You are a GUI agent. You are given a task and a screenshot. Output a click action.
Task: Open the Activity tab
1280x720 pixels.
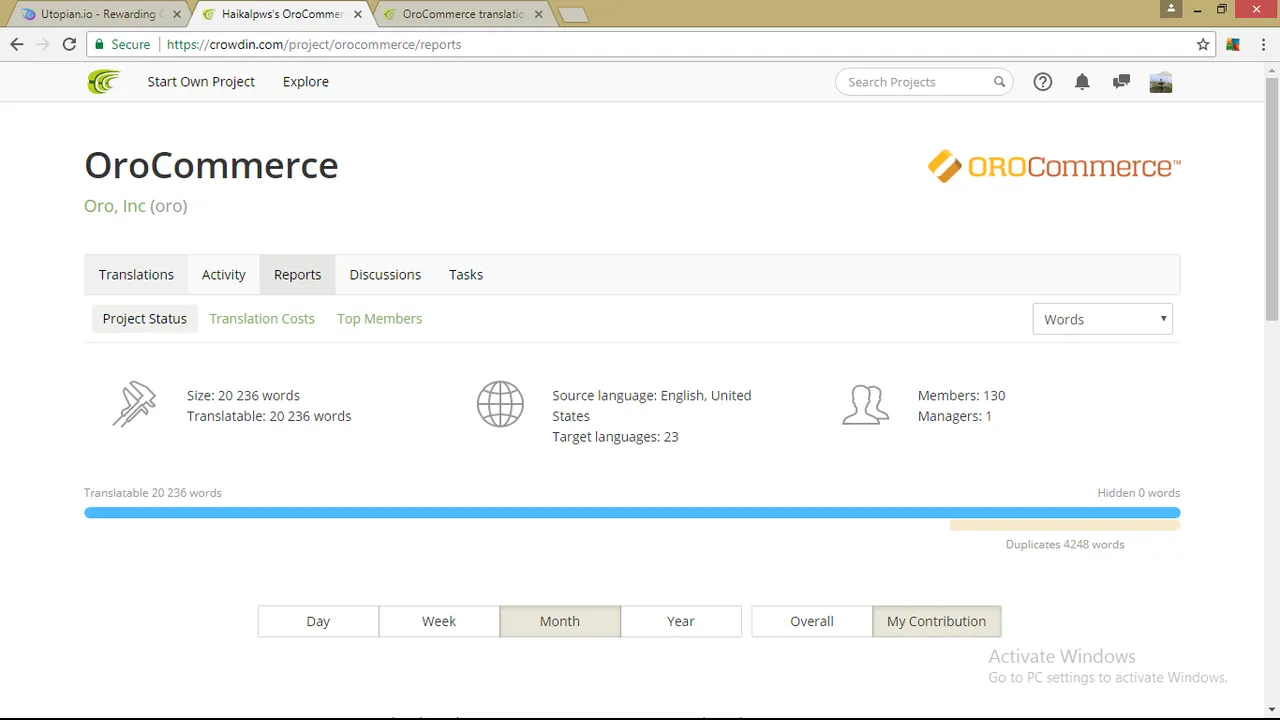(x=224, y=274)
